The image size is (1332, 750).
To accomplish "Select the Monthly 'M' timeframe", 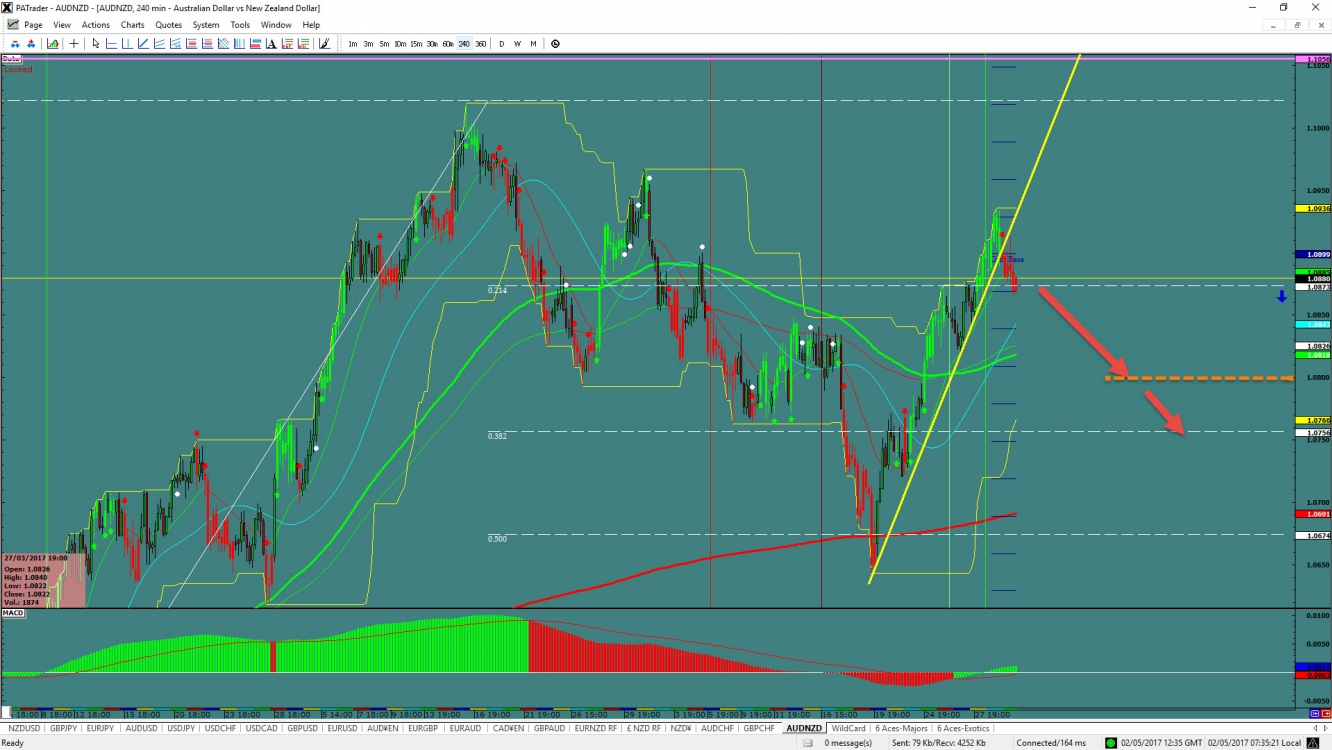I will pos(533,43).
